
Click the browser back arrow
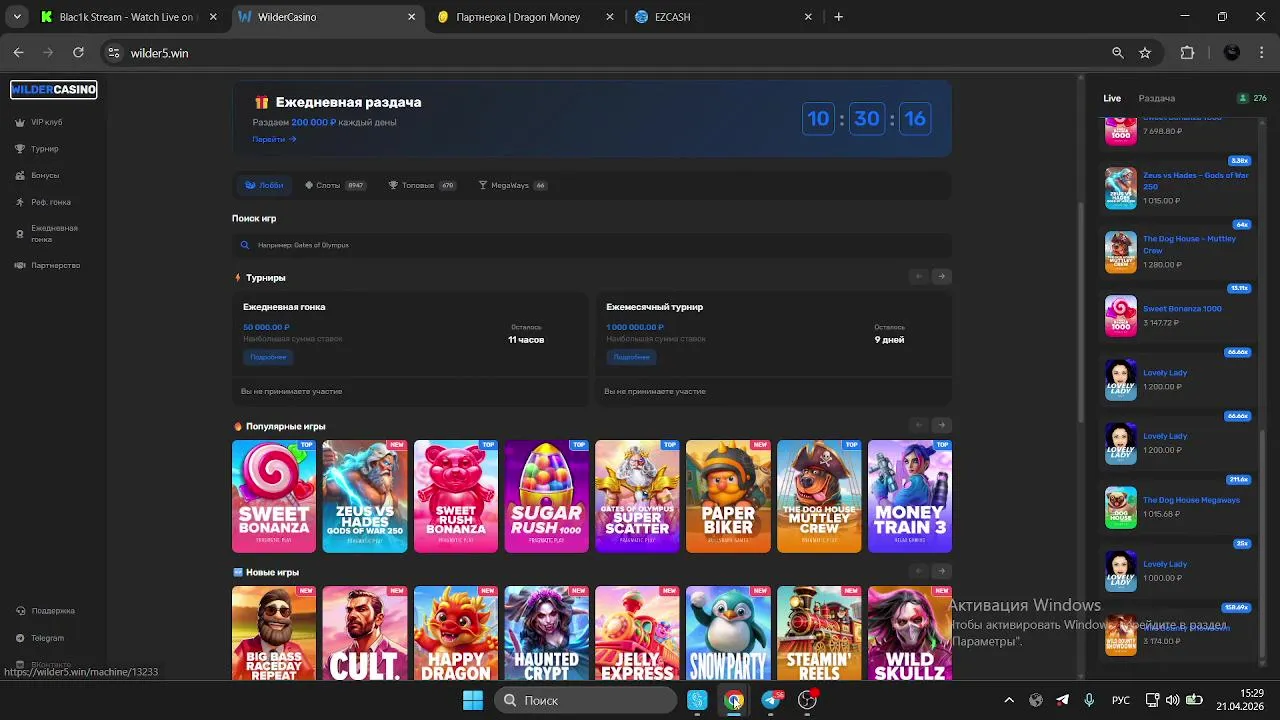(x=19, y=53)
